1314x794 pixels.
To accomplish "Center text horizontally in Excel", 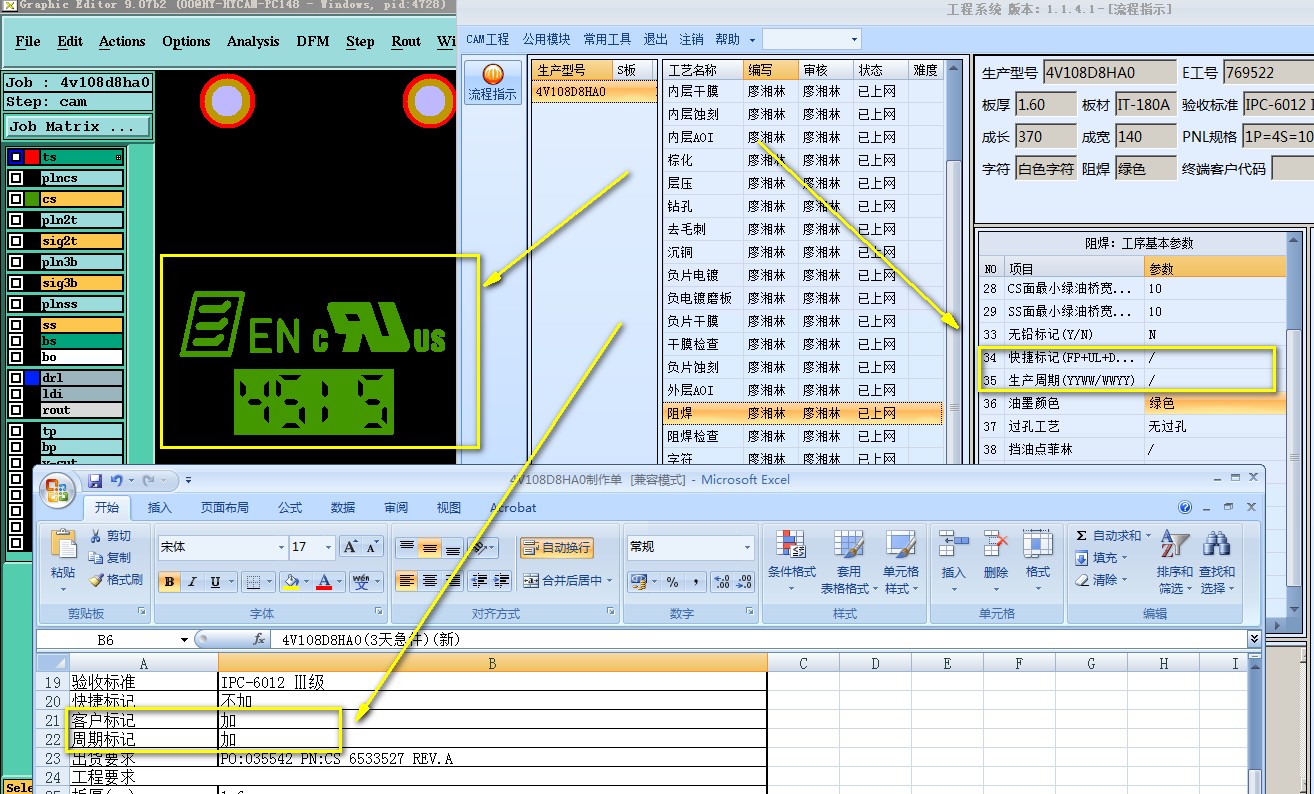I will pyautogui.click(x=429, y=581).
